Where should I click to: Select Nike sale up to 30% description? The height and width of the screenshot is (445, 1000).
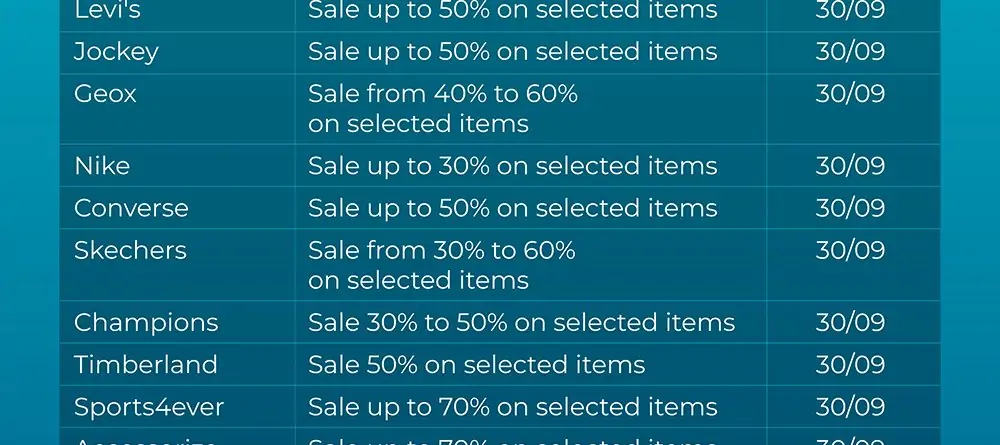[x=513, y=166]
